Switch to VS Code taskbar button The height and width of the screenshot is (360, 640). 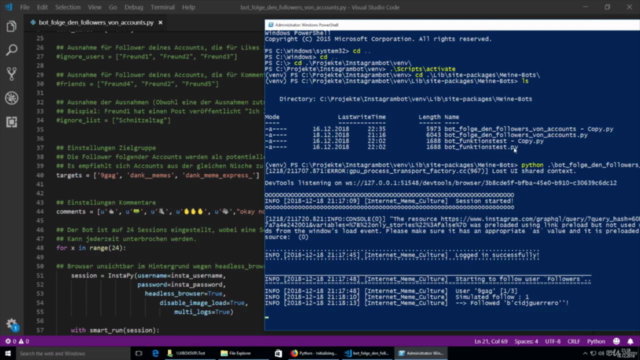[367, 353]
